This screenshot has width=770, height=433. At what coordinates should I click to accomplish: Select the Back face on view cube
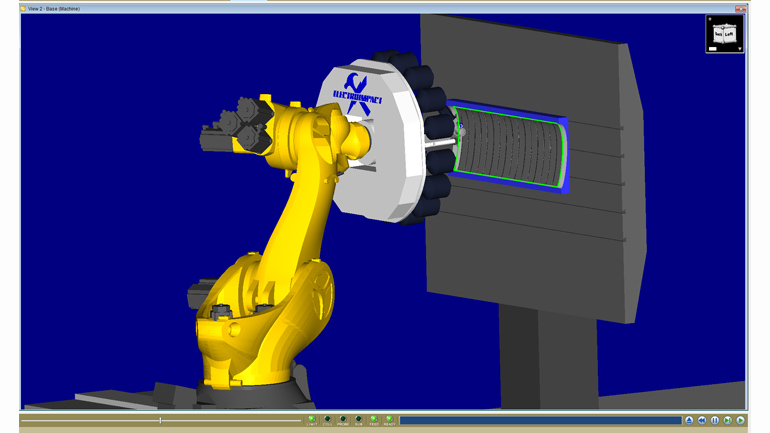[x=717, y=34]
